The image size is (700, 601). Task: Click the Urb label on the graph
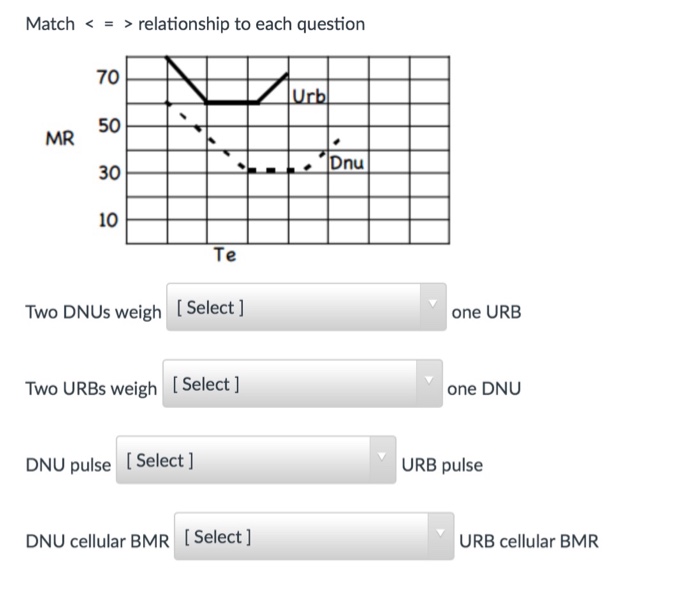[x=310, y=95]
